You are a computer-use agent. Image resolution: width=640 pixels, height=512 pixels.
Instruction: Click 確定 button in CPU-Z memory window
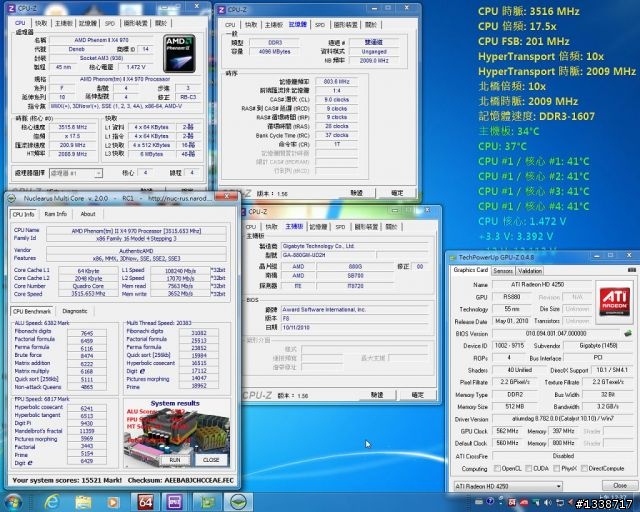tap(397, 193)
